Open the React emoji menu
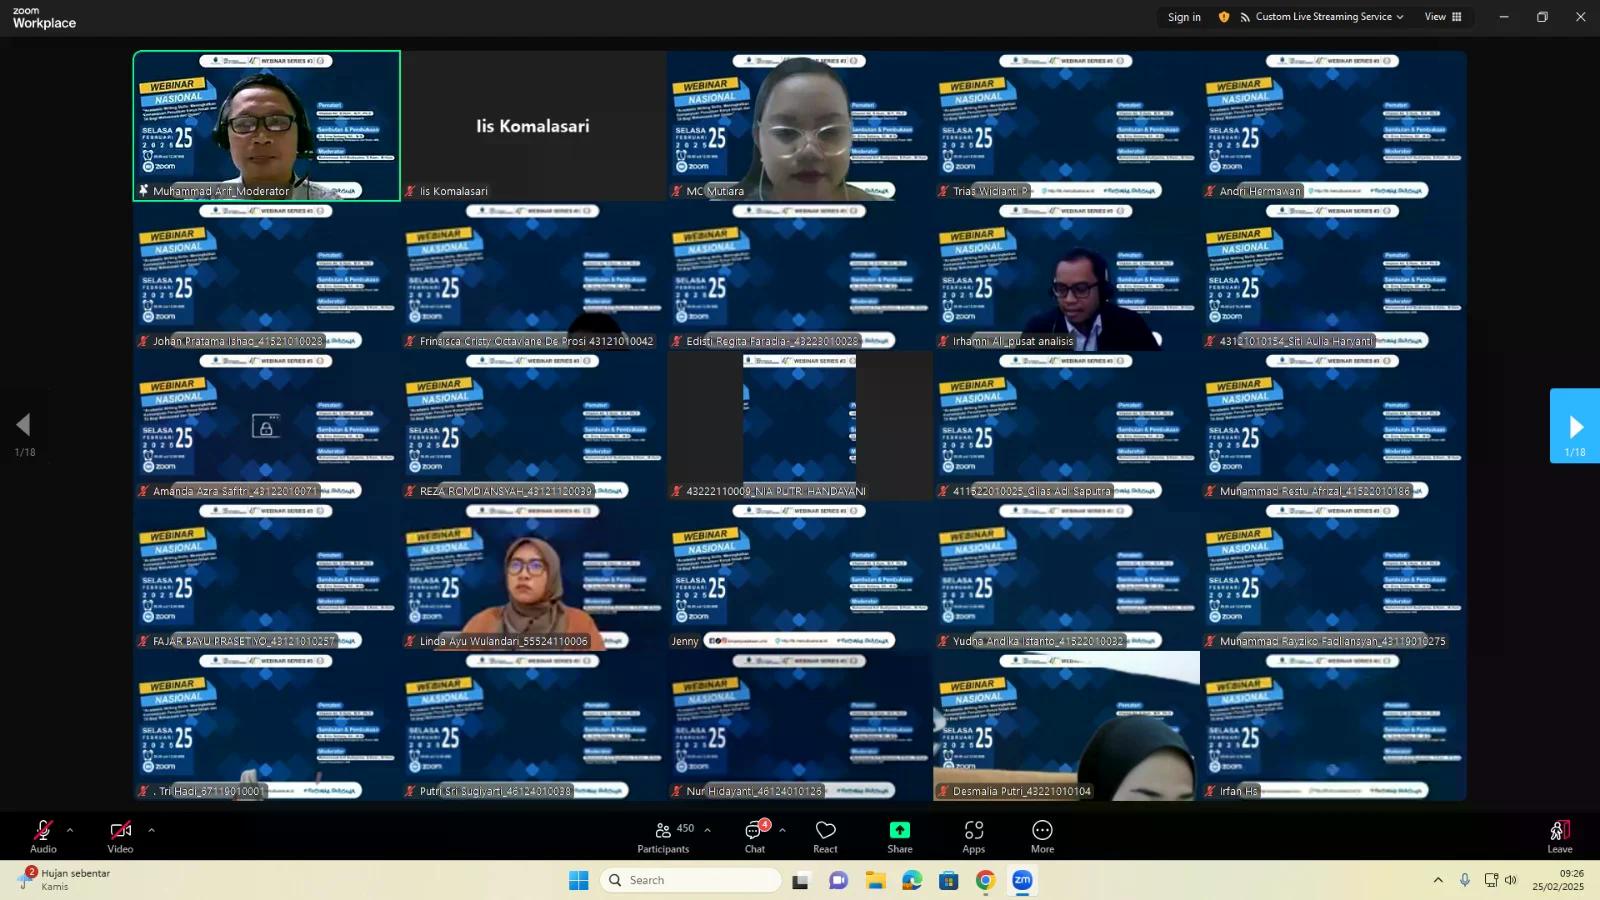The height and width of the screenshot is (900, 1600). pyautogui.click(x=825, y=837)
